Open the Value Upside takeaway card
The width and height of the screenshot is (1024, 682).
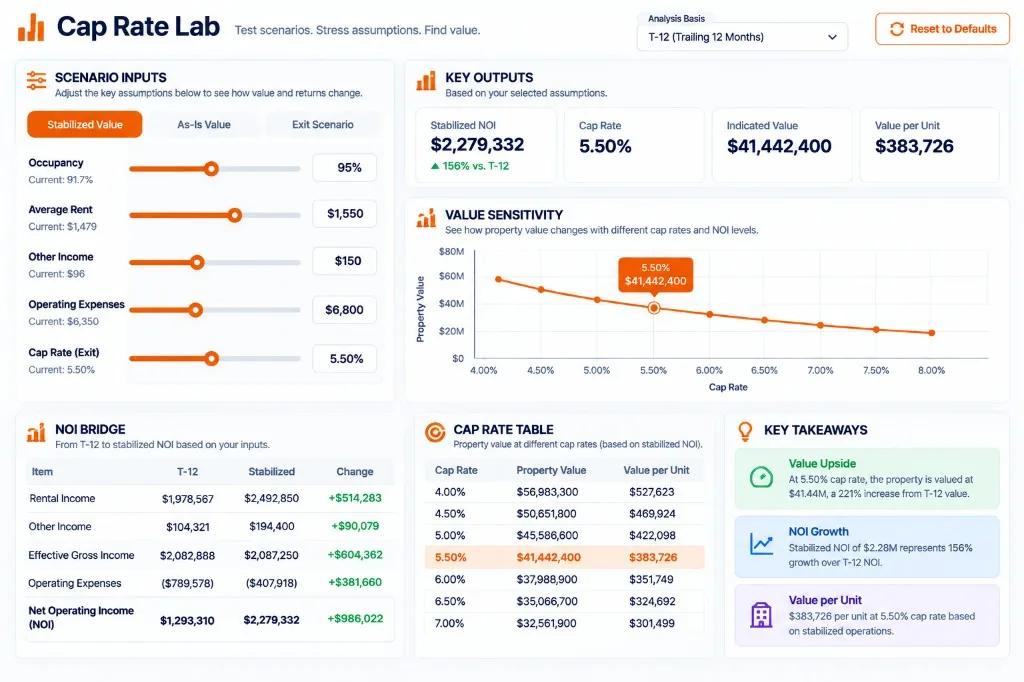[867, 479]
